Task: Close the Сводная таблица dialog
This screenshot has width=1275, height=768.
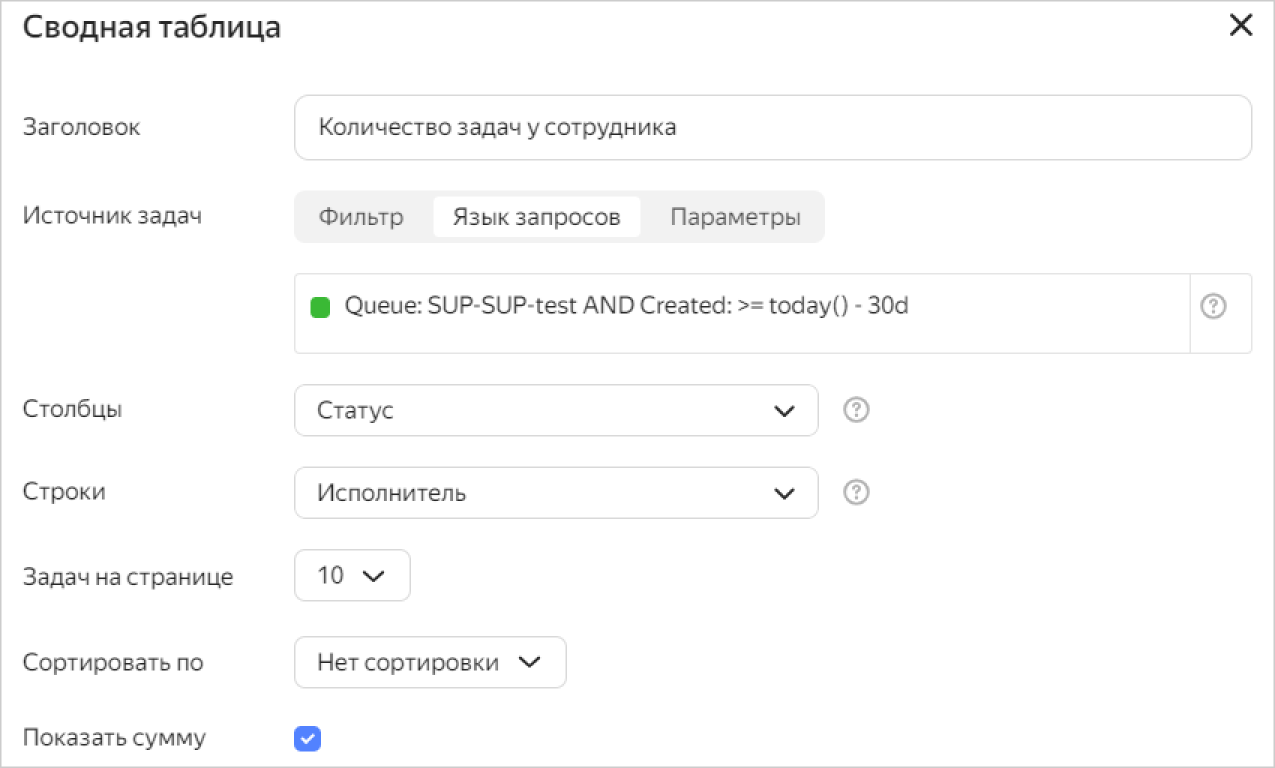Action: [x=1240, y=27]
